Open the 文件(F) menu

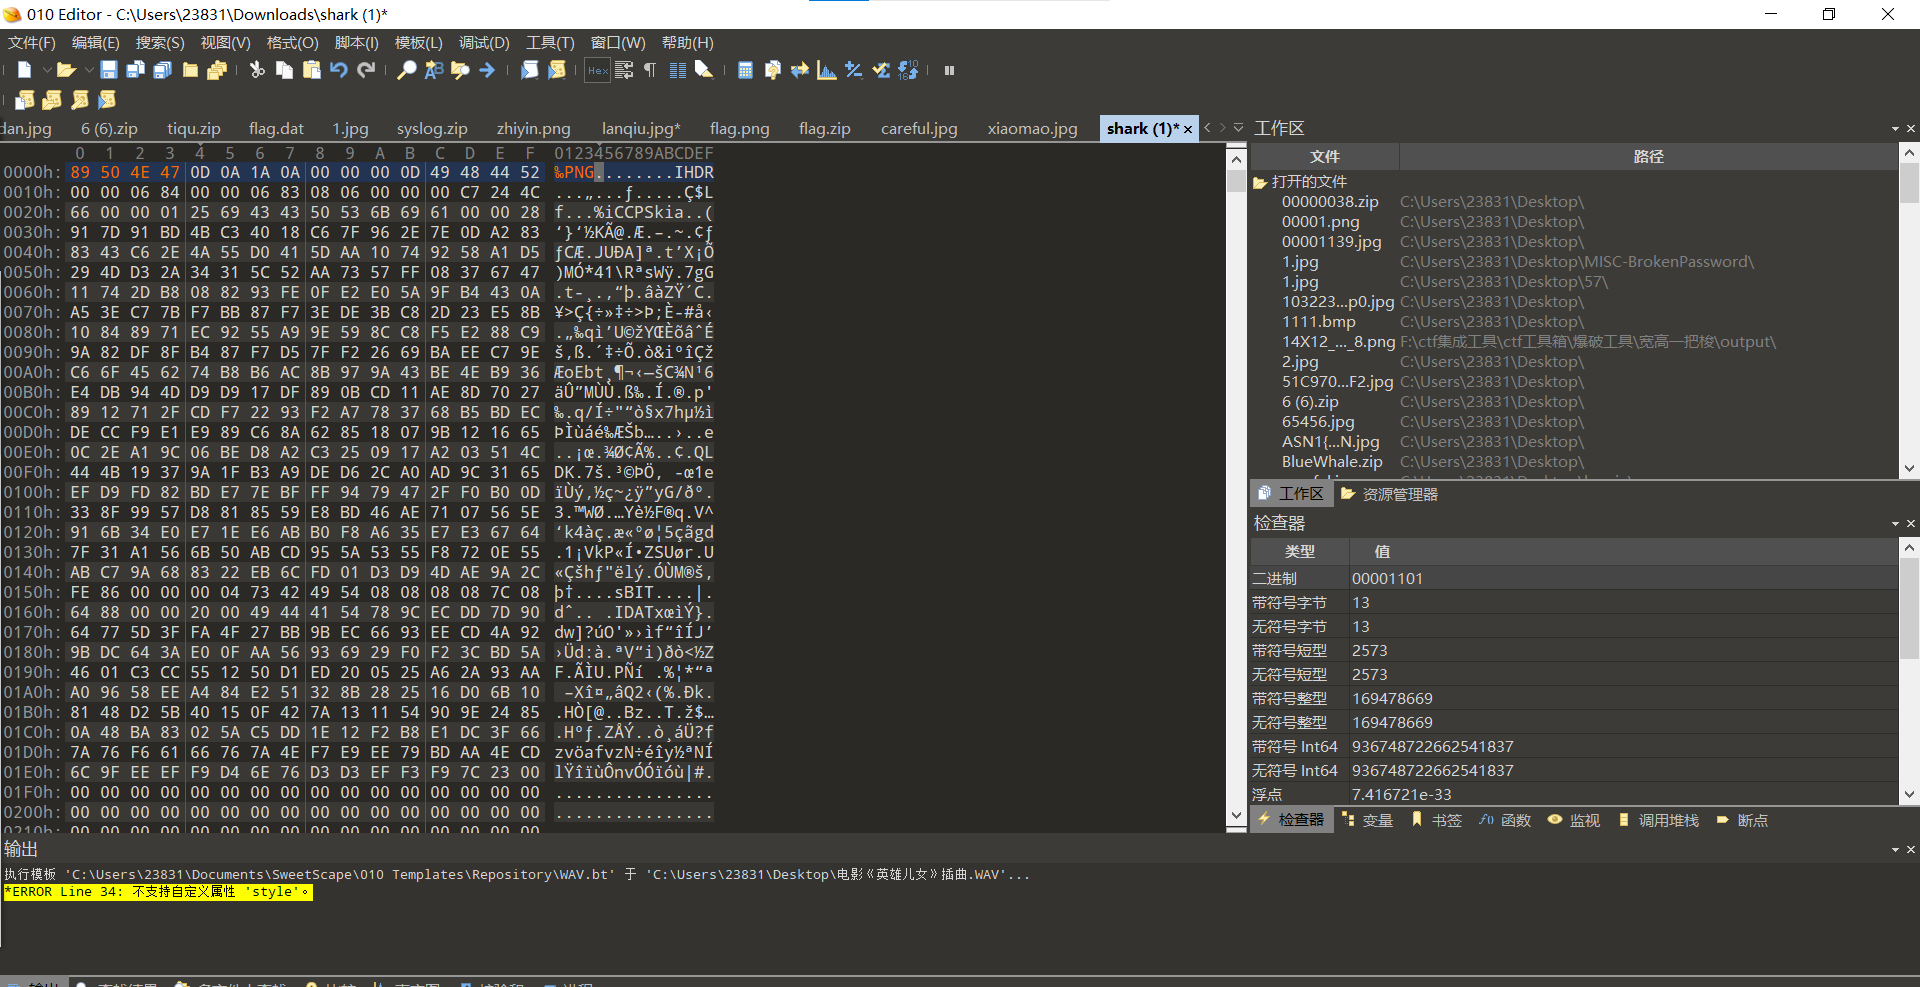click(x=32, y=43)
